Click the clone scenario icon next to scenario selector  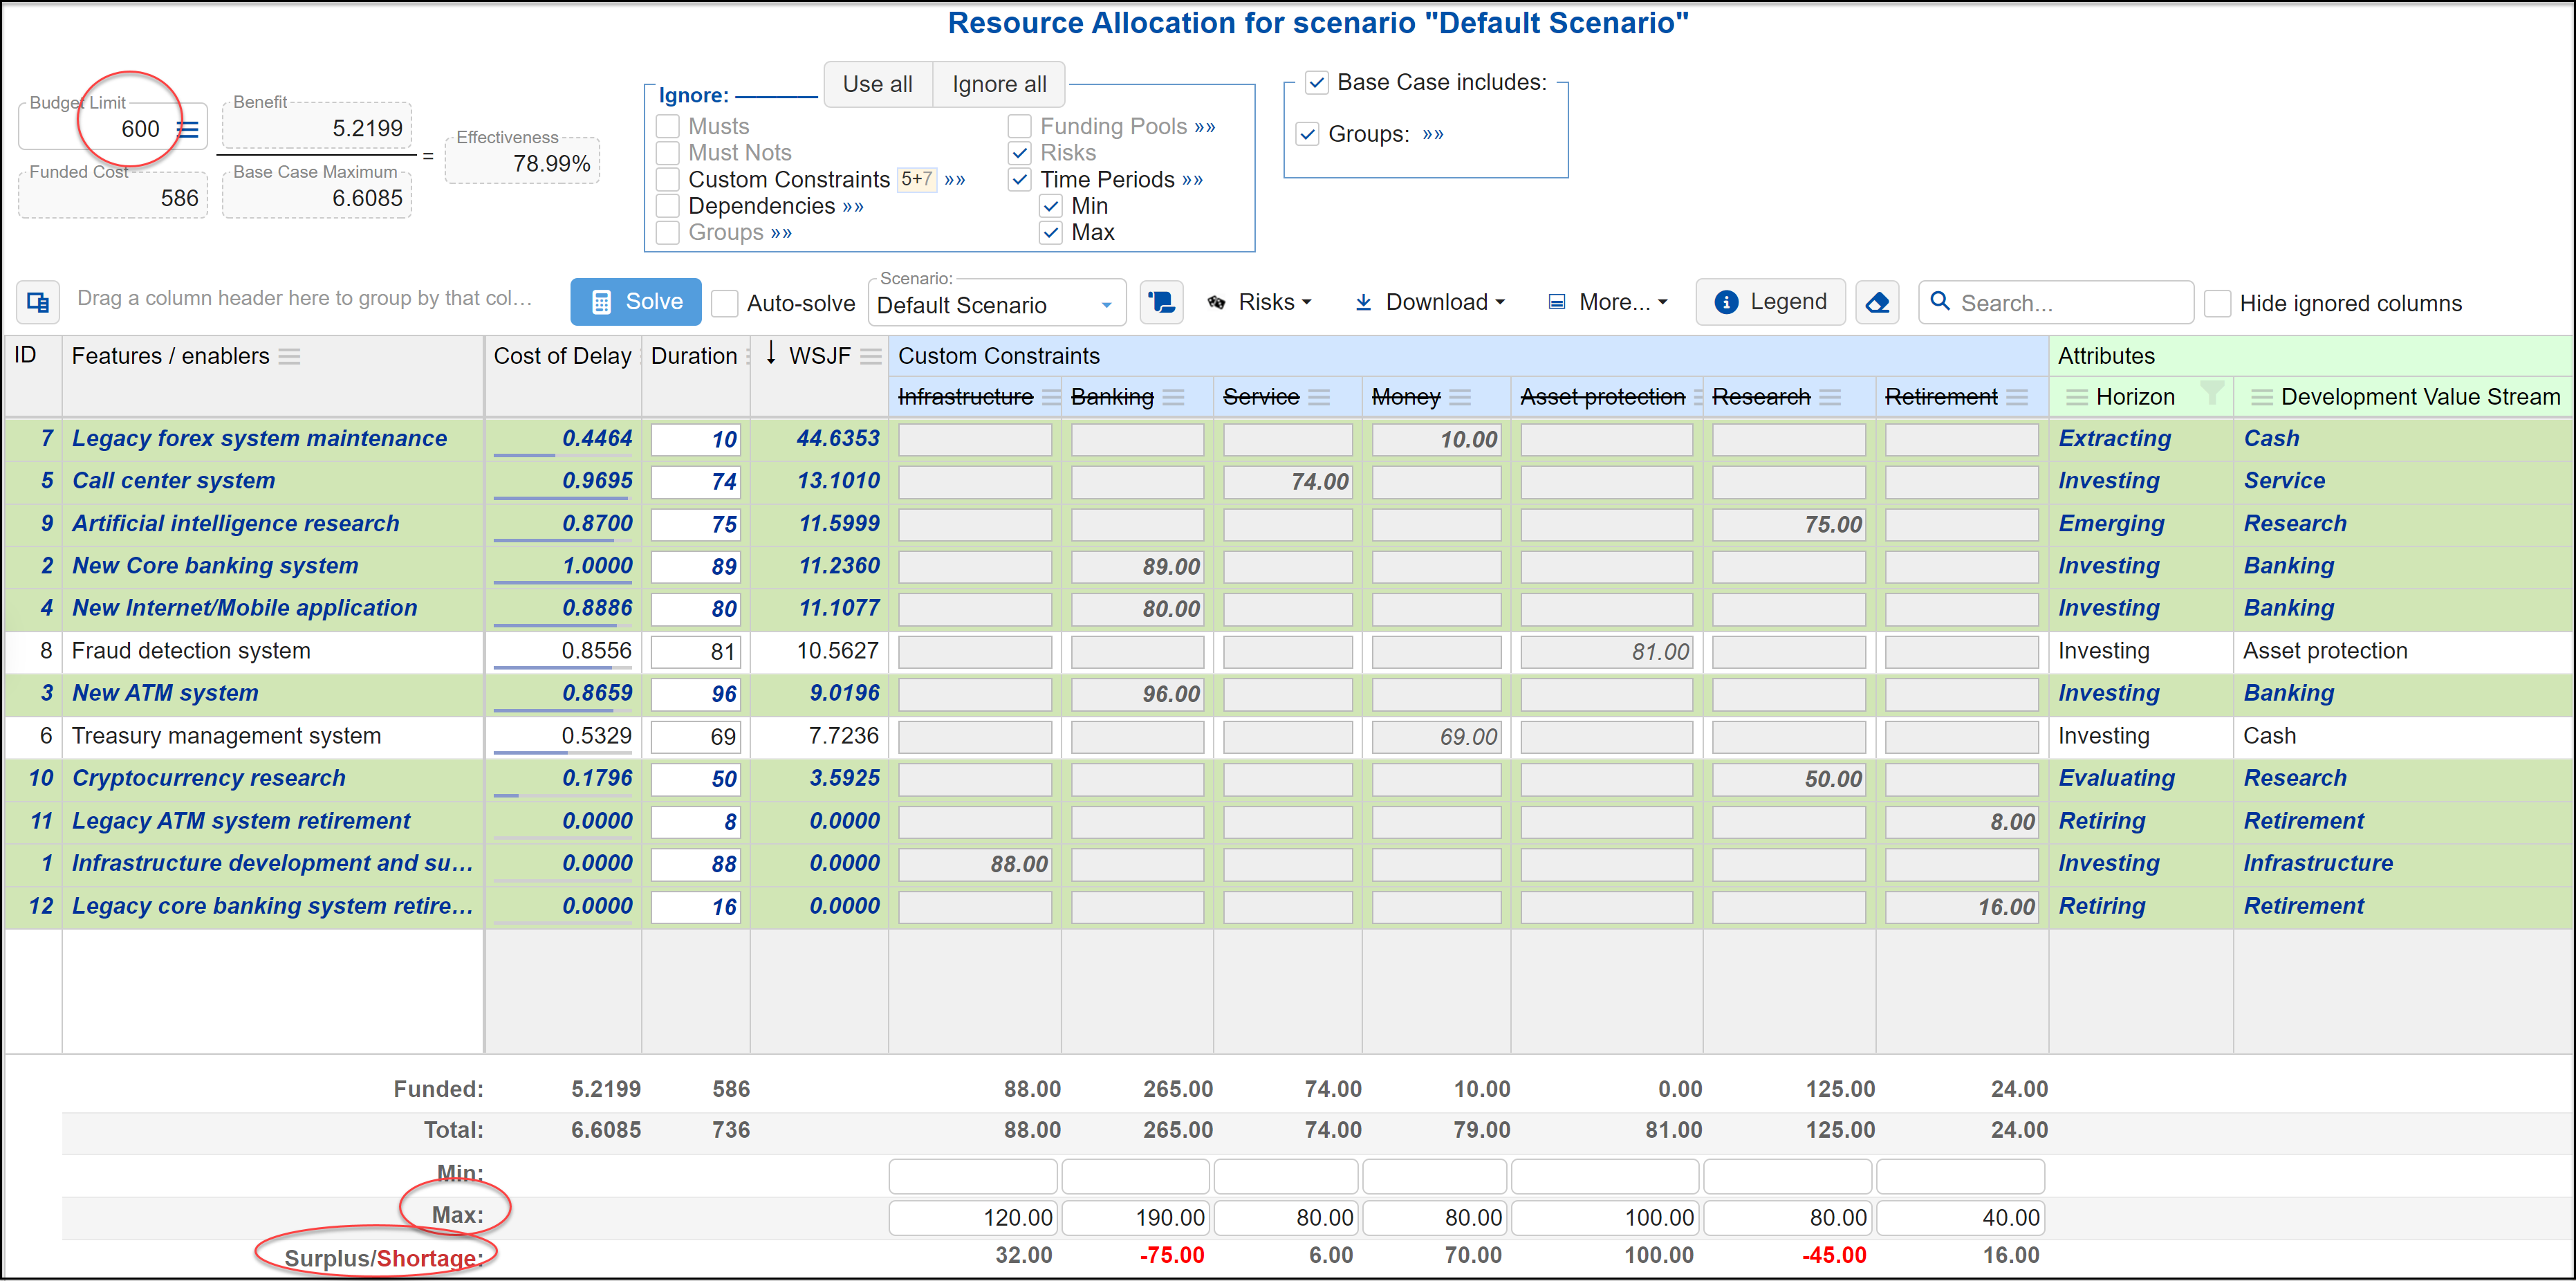(x=1160, y=302)
